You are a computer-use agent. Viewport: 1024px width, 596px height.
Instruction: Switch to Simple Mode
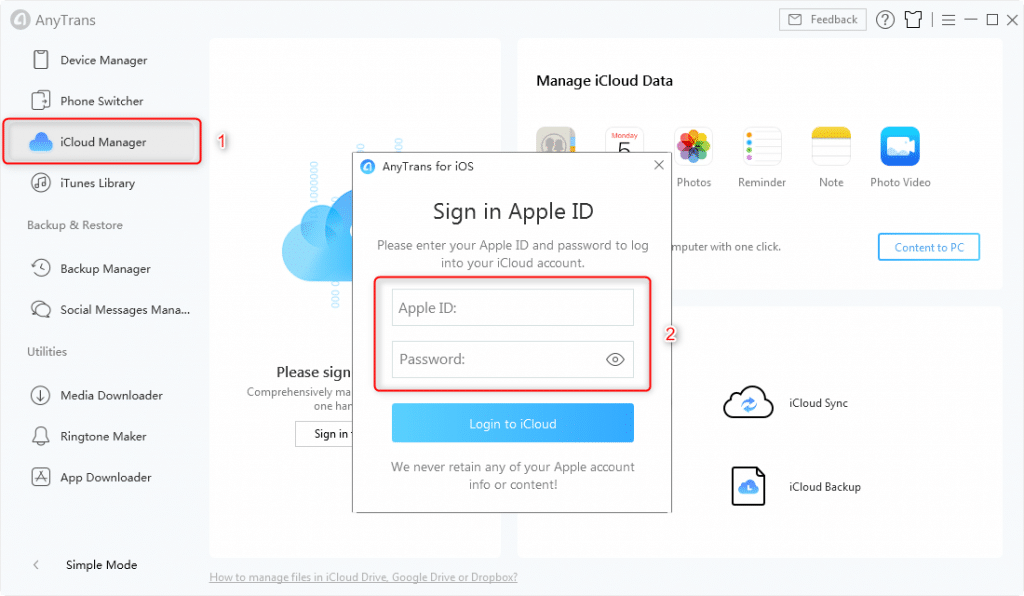click(x=101, y=565)
